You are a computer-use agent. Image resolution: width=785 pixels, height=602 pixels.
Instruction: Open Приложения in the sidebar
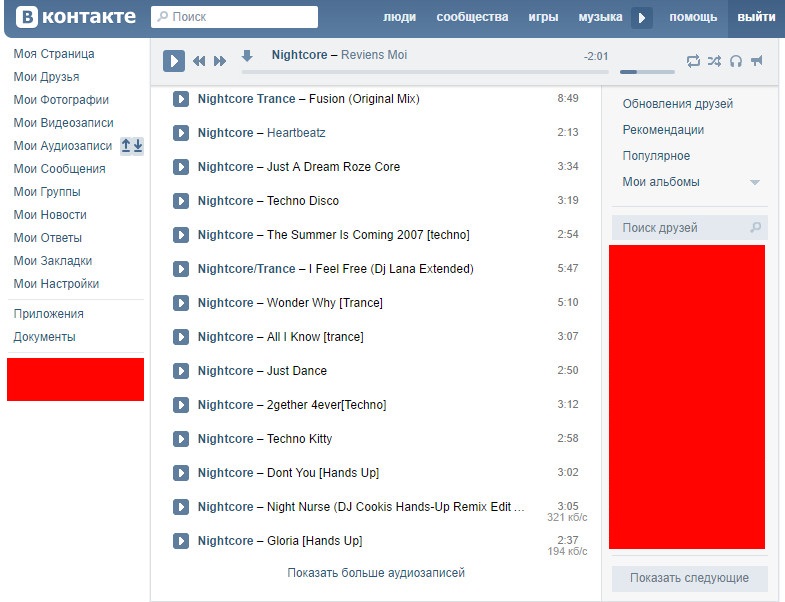(49, 314)
